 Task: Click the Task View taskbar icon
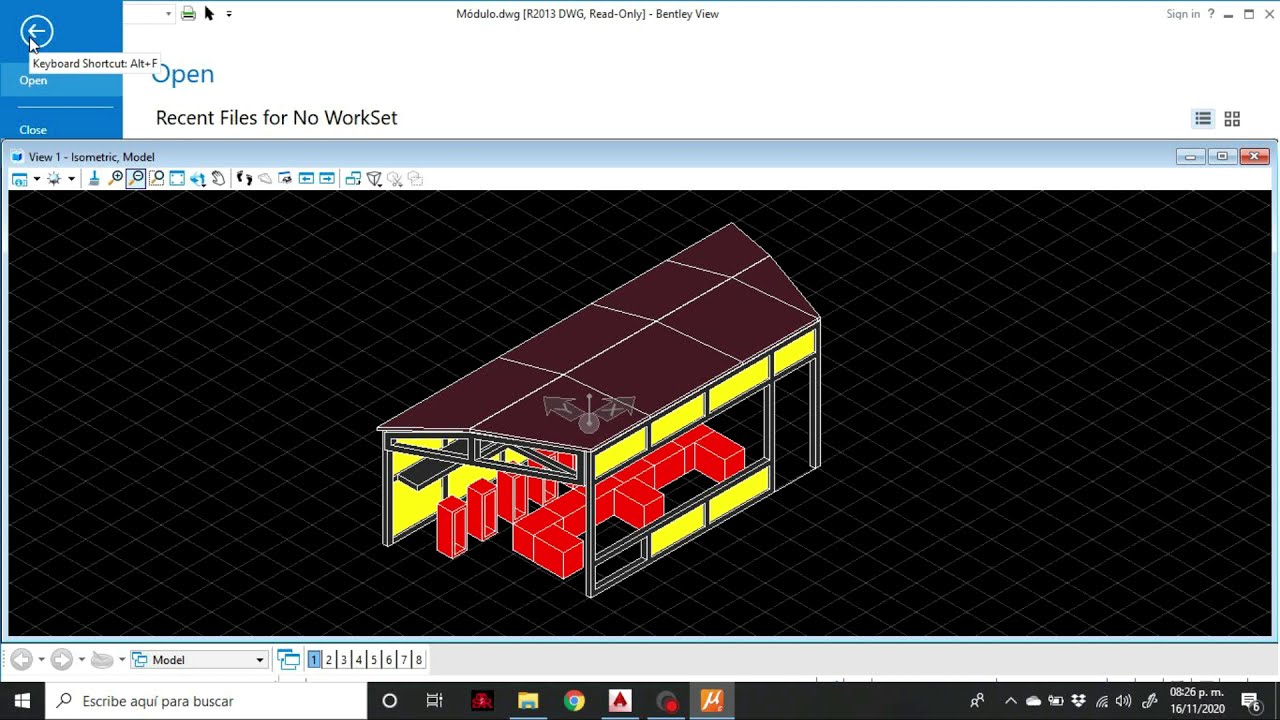434,701
